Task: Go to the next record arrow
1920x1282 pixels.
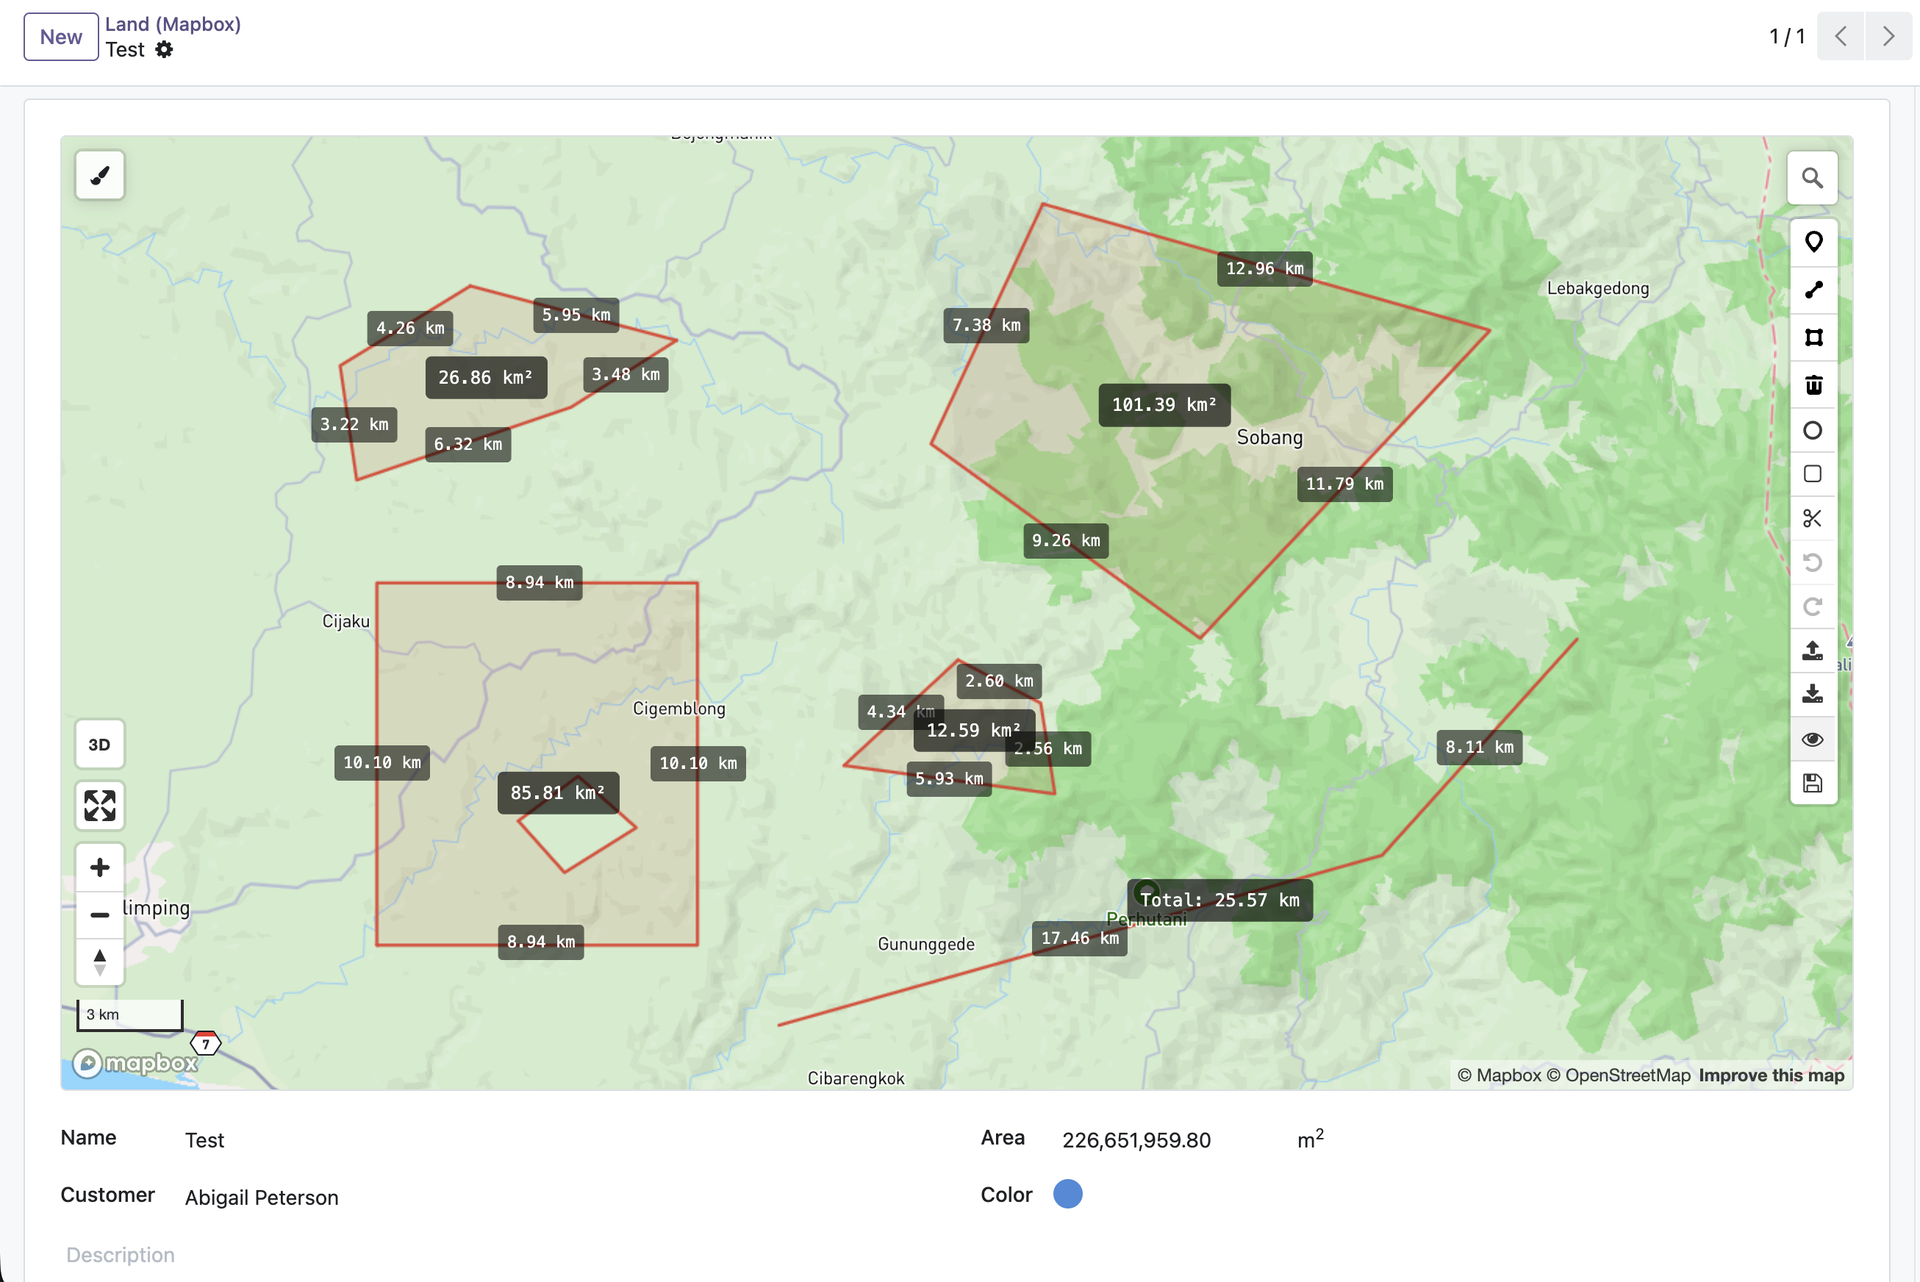Action: pyautogui.click(x=1888, y=37)
